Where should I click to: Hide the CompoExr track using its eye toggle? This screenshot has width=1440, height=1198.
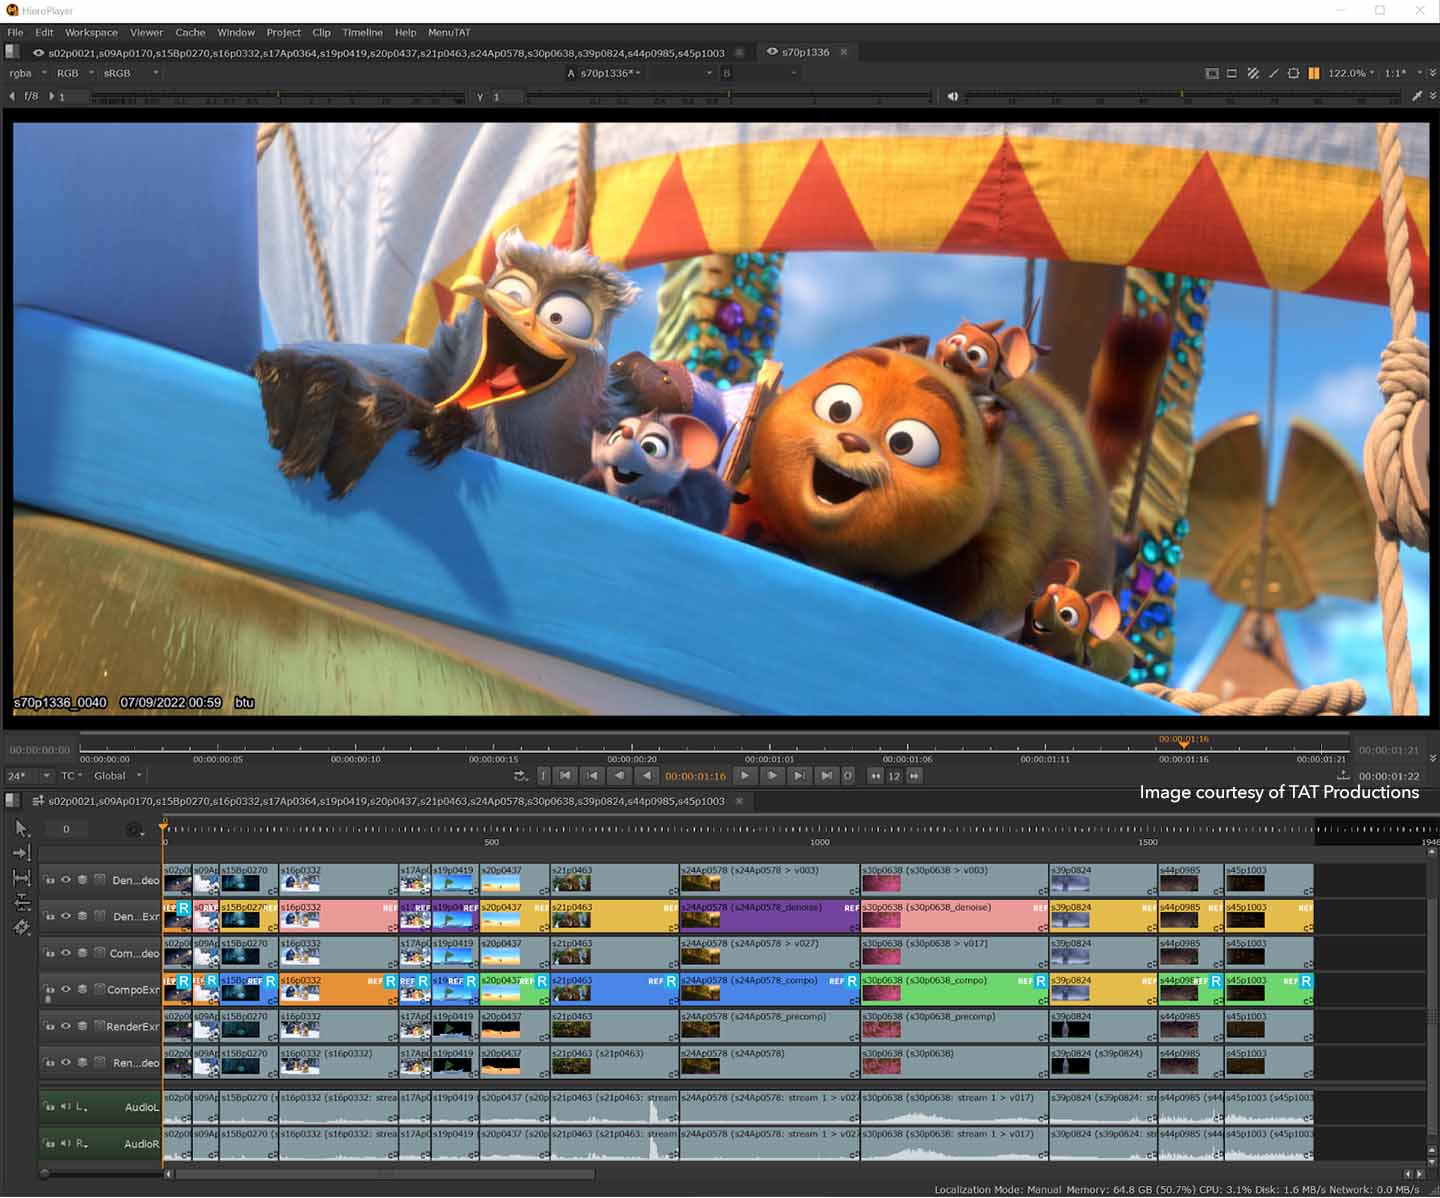(x=65, y=990)
